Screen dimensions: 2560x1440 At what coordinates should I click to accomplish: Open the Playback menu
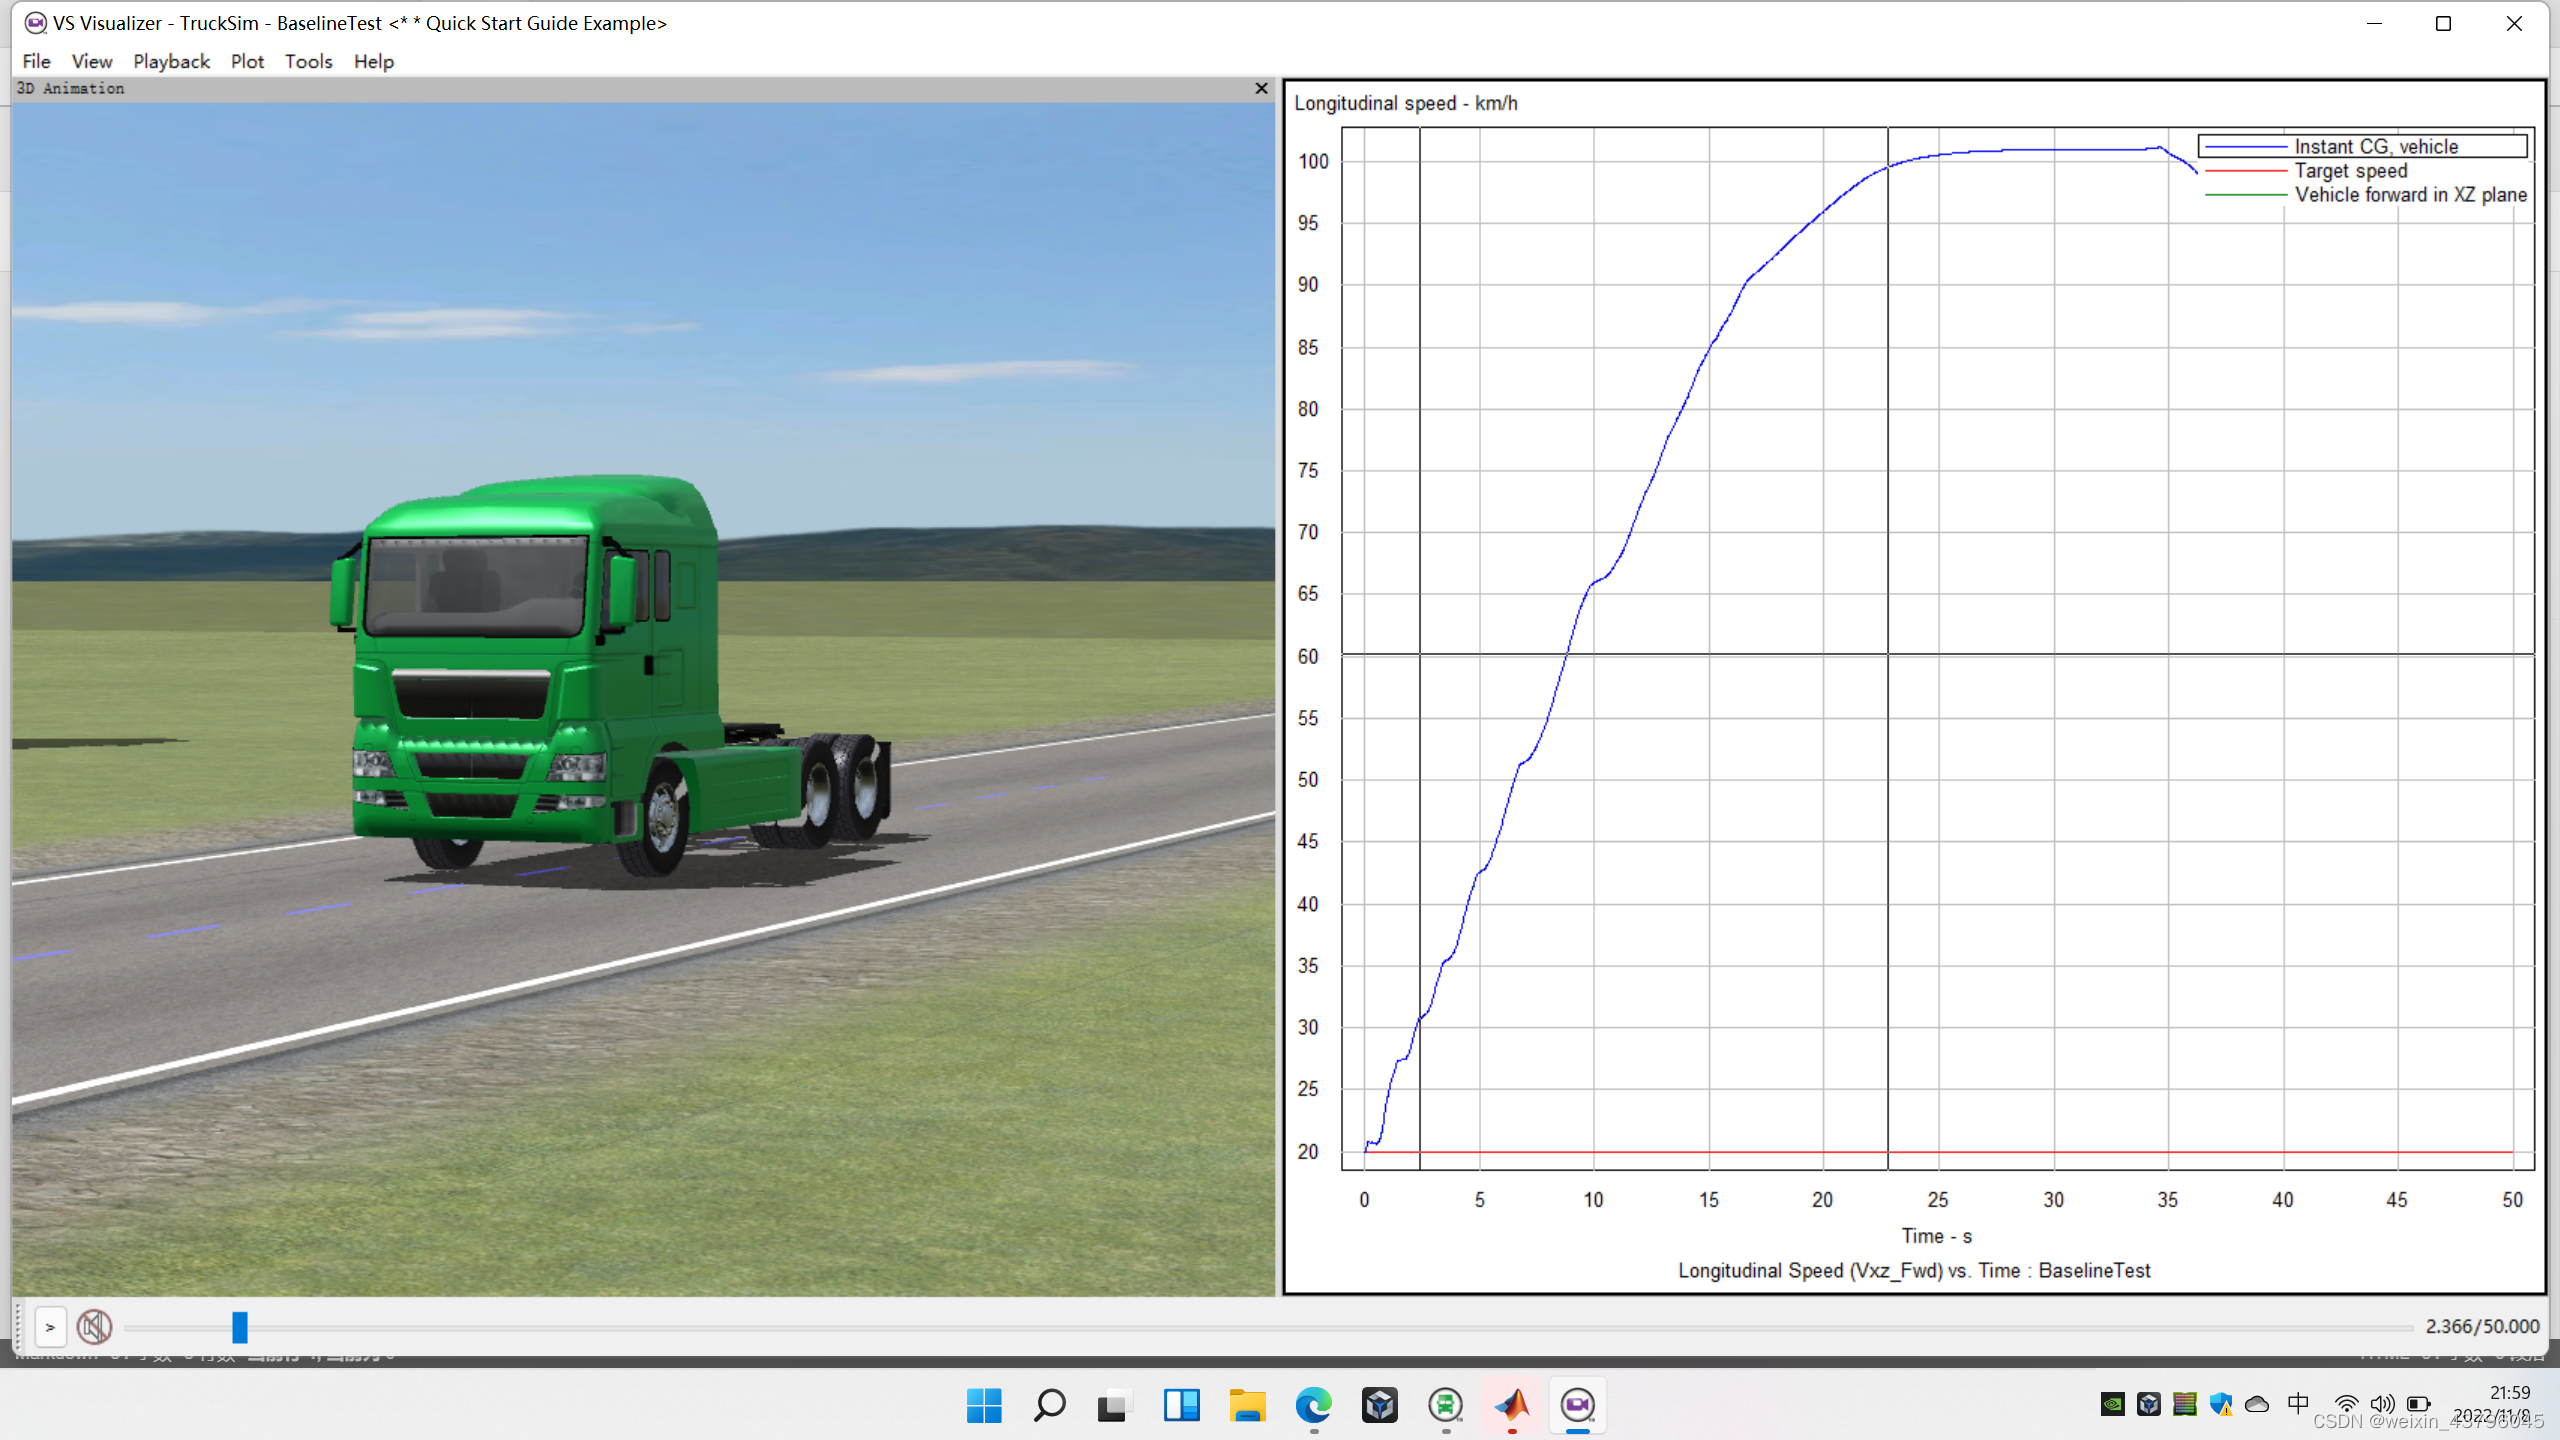(171, 61)
